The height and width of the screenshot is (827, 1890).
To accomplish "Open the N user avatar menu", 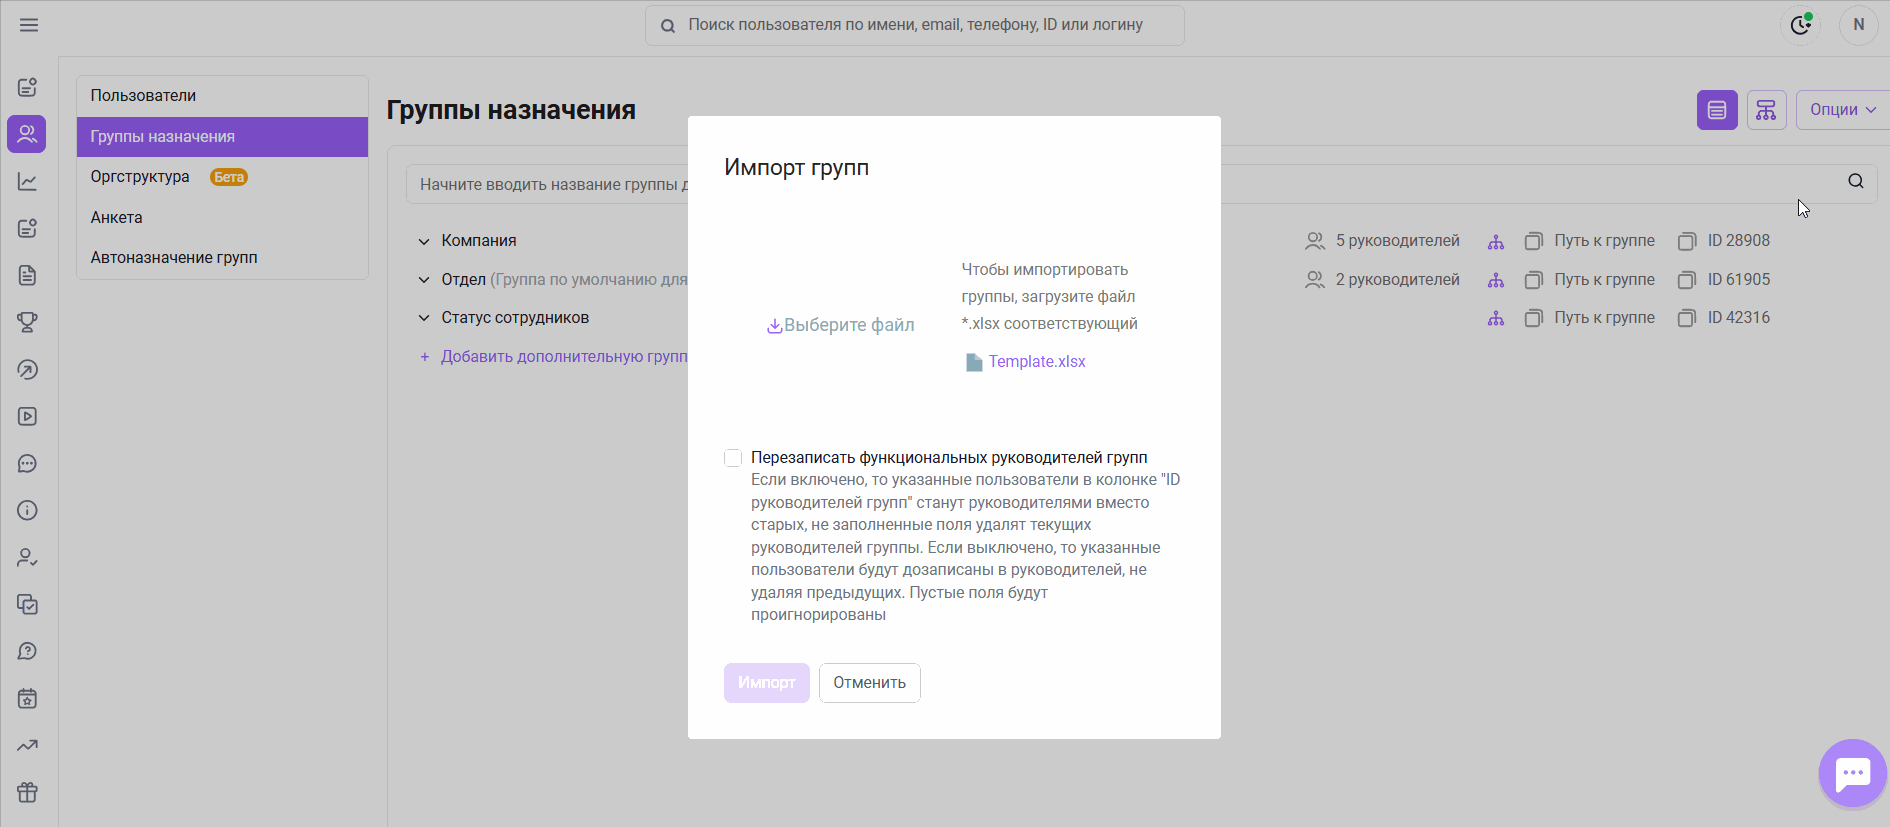I will [1859, 25].
